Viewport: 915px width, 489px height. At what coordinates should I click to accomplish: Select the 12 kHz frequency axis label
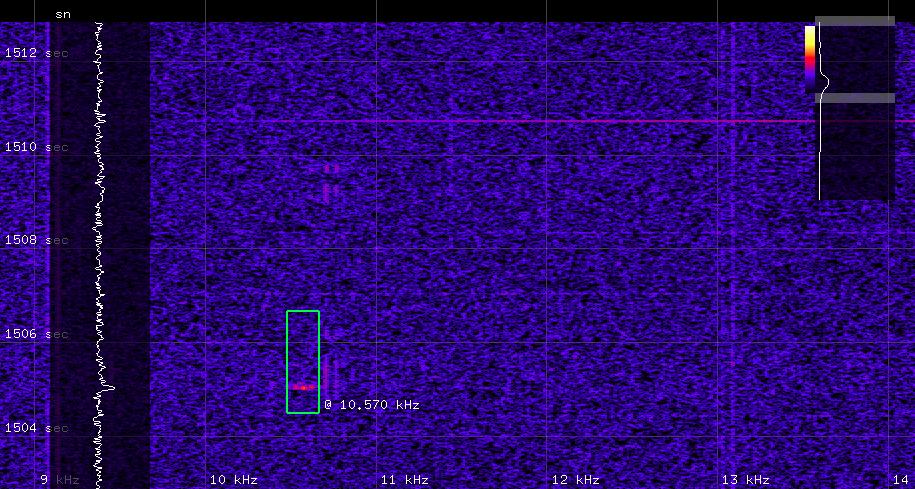coord(575,480)
